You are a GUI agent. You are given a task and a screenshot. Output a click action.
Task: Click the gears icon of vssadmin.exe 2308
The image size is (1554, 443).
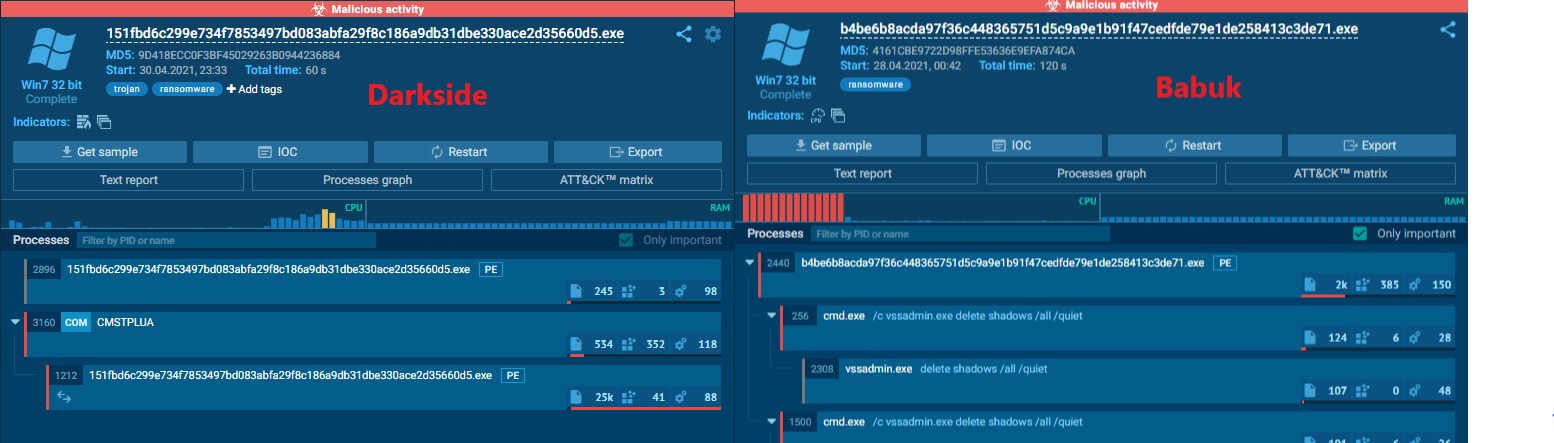pos(1415,390)
